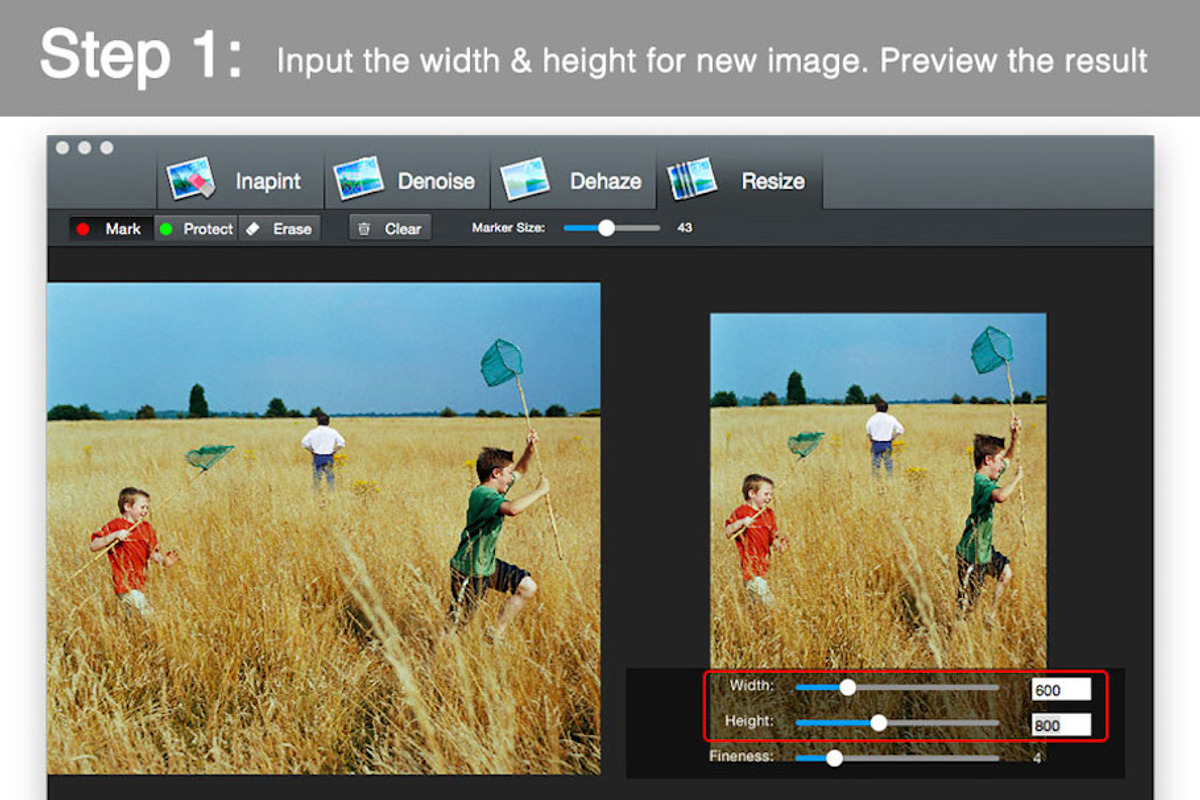Screen dimensions: 1200x800
Task: Click the window minimize dot
Action: click(x=84, y=148)
